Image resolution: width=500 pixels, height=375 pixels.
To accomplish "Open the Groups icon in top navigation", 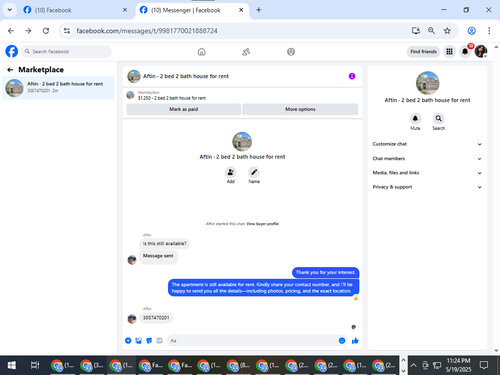I will (291, 52).
